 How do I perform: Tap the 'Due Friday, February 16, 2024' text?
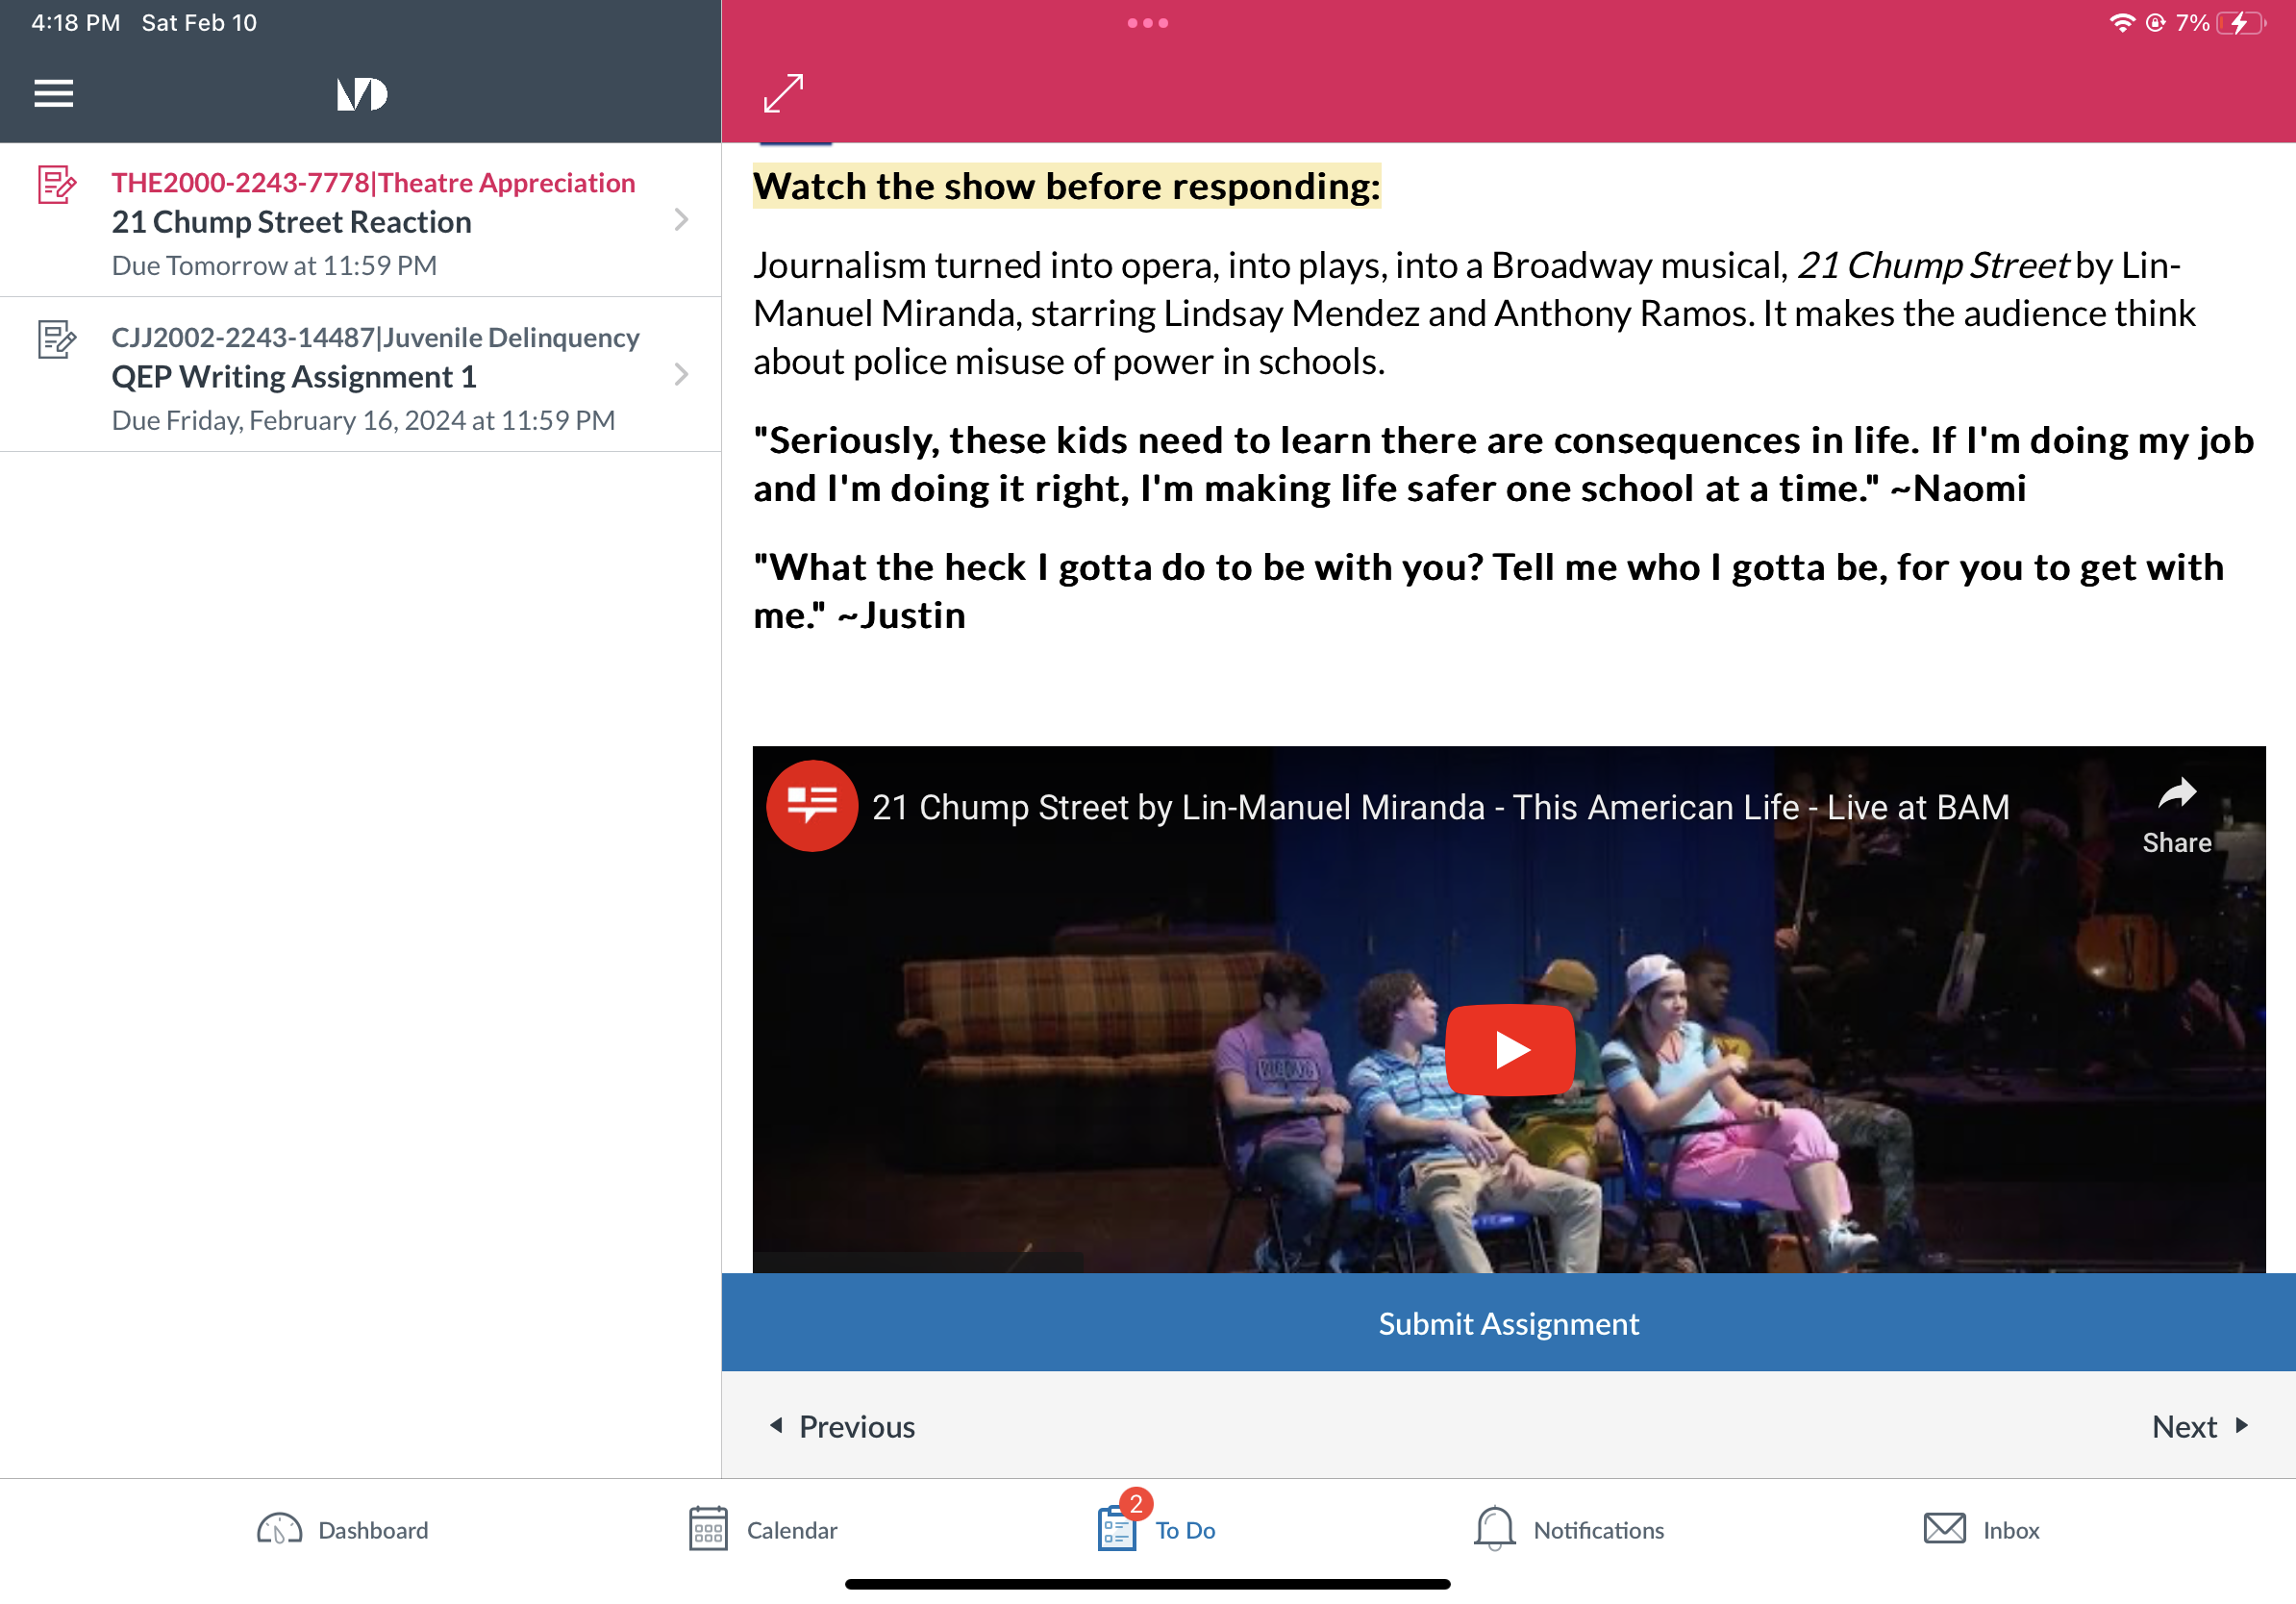pos(363,421)
